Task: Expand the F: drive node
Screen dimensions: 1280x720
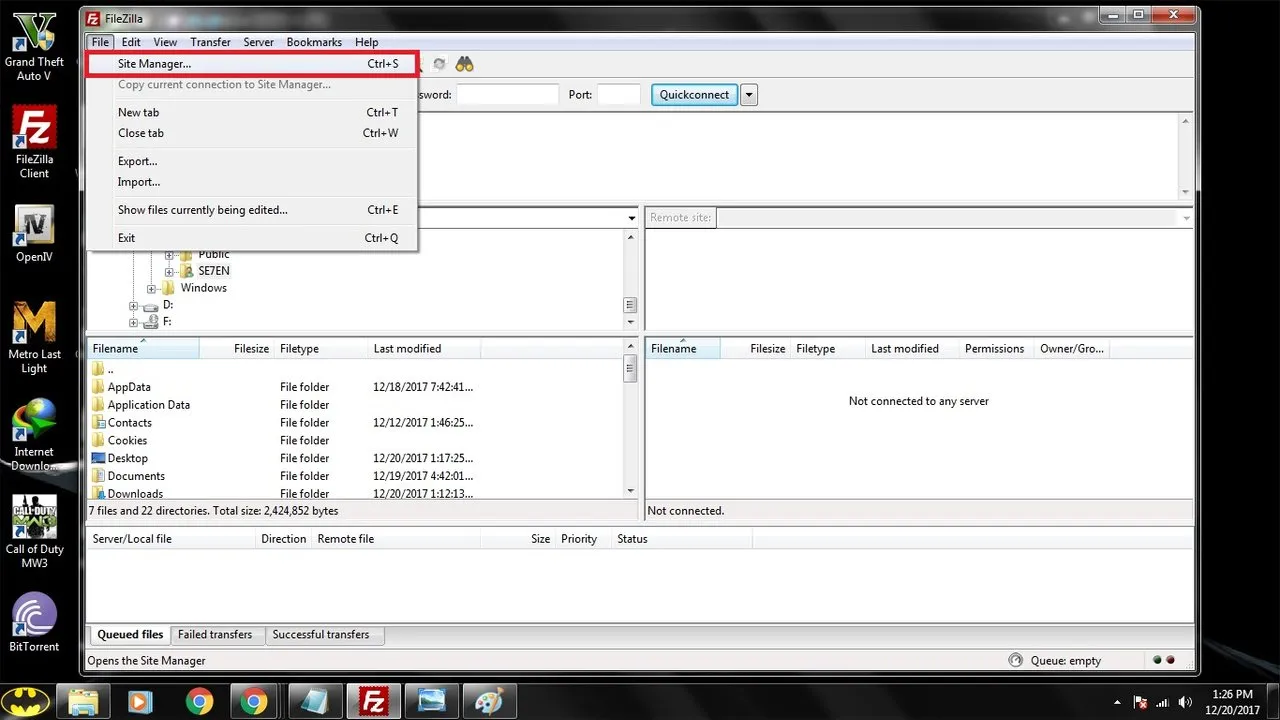Action: [134, 322]
